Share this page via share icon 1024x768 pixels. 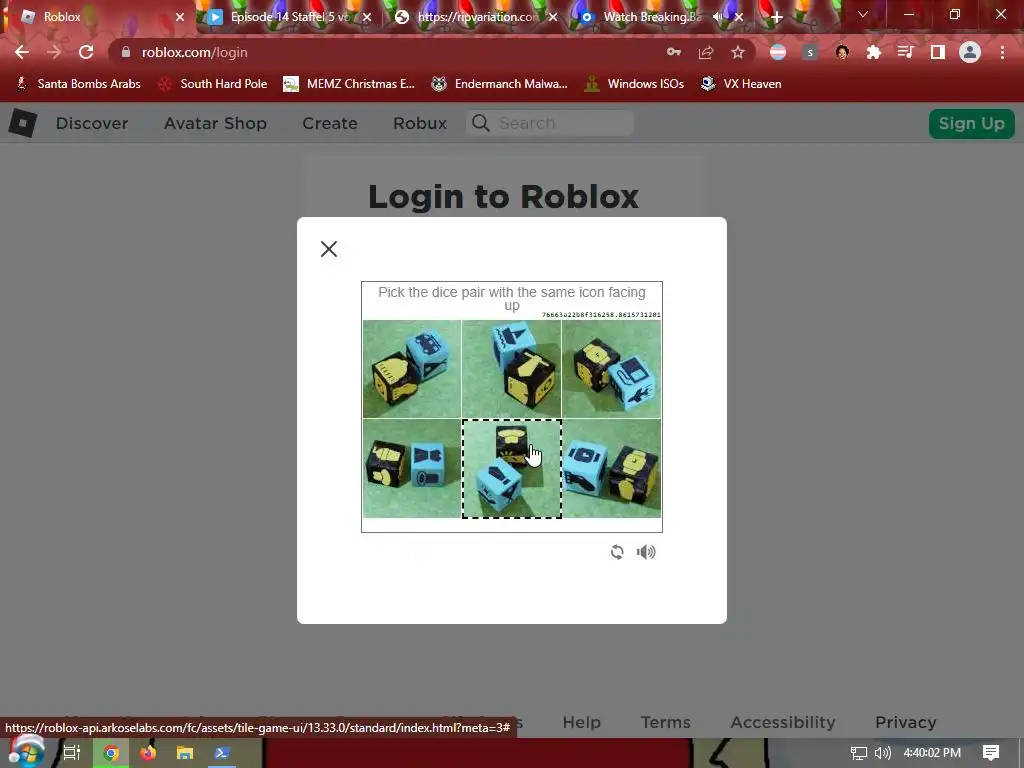(705, 52)
